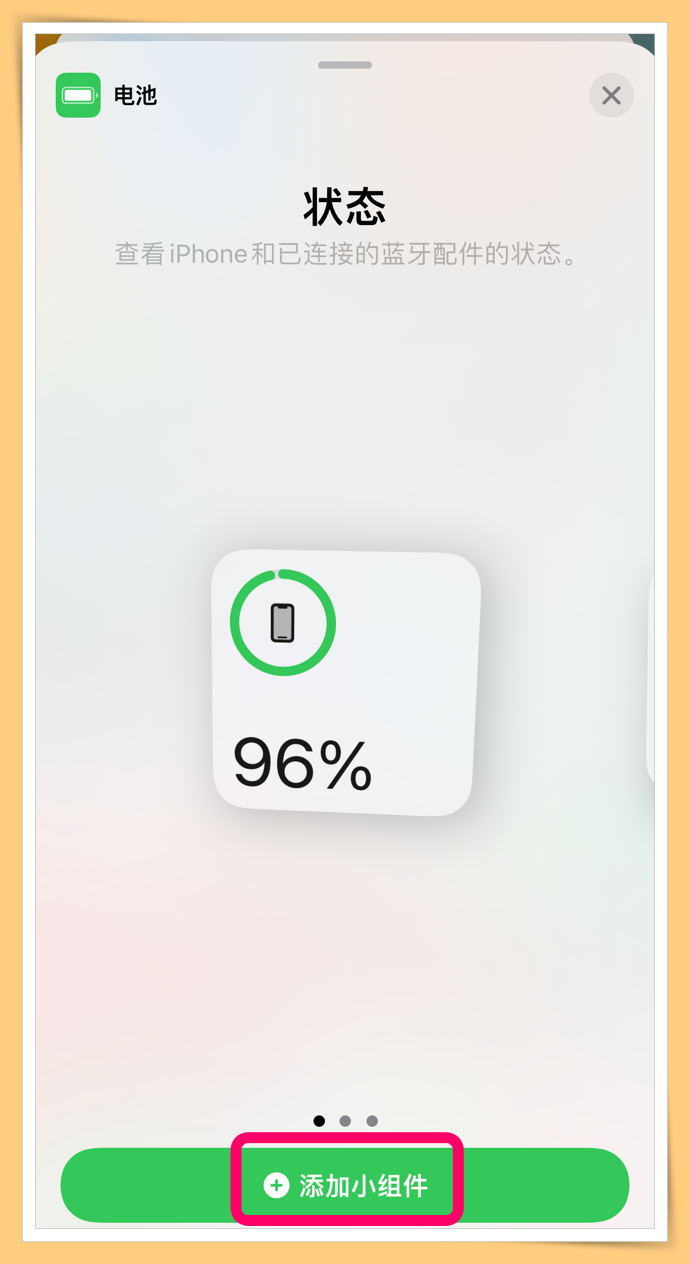Tap the 状态 widget title
The image size is (690, 1264).
tap(345, 207)
